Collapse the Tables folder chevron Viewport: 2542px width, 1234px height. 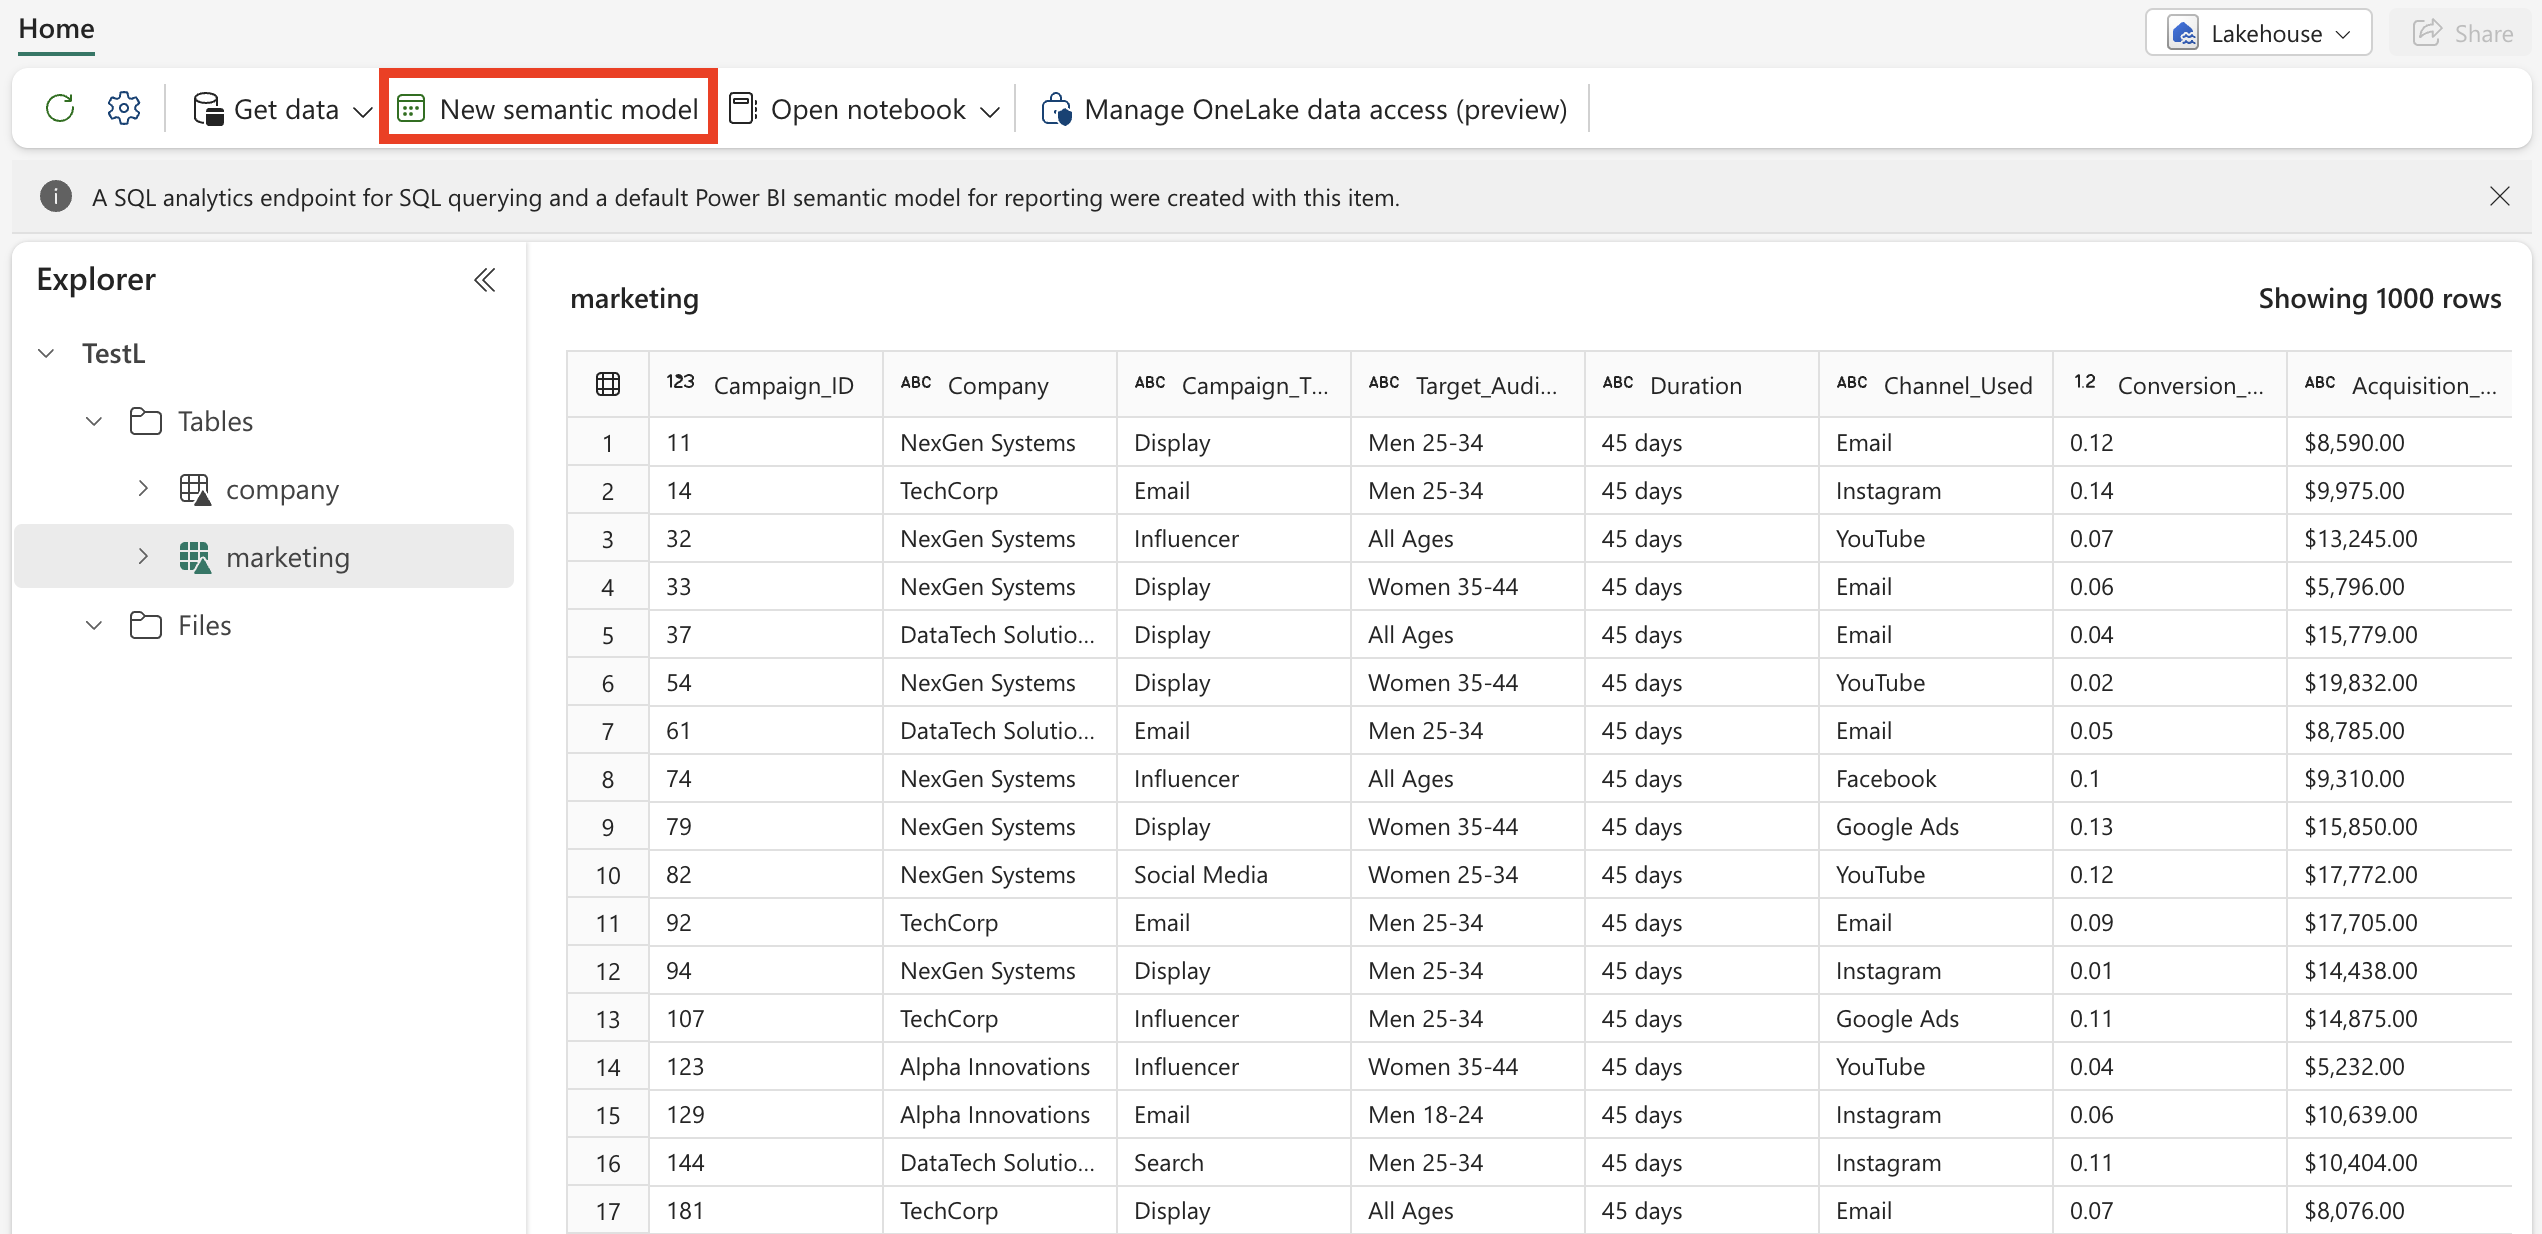click(94, 421)
